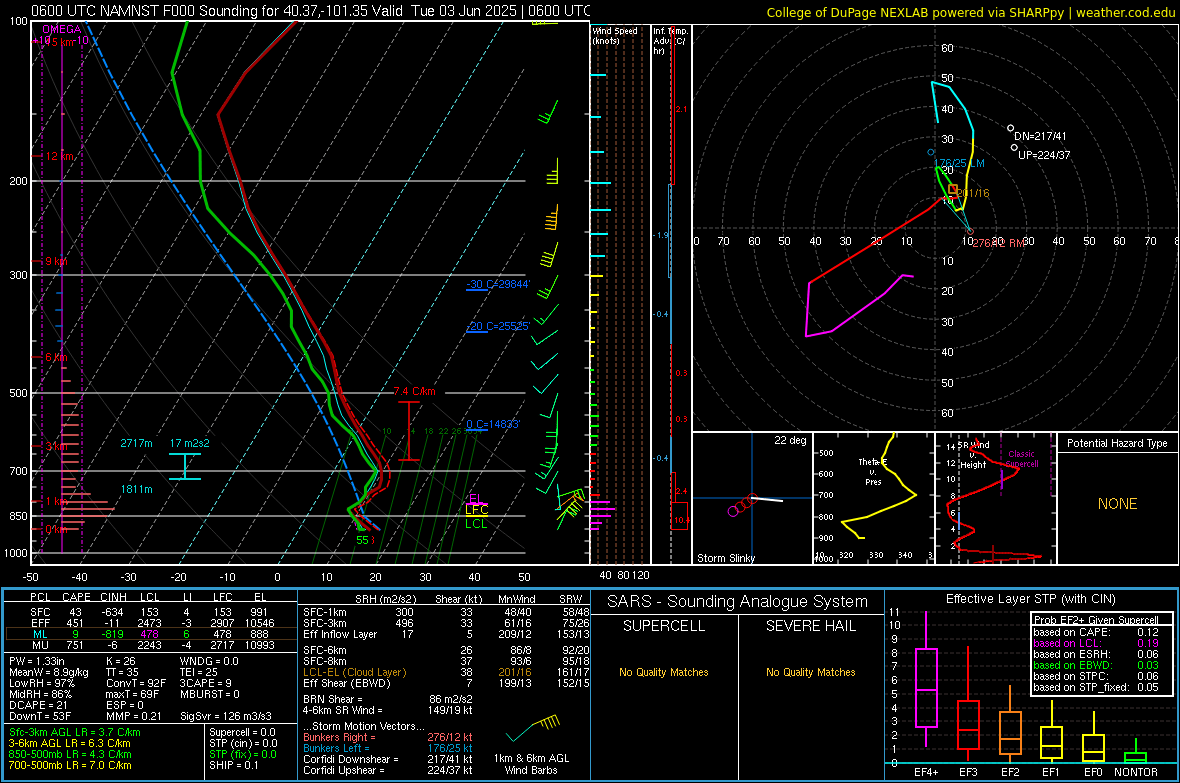
Task: Click the Classic Supercell label in SR wind plot
Action: 1021,459
